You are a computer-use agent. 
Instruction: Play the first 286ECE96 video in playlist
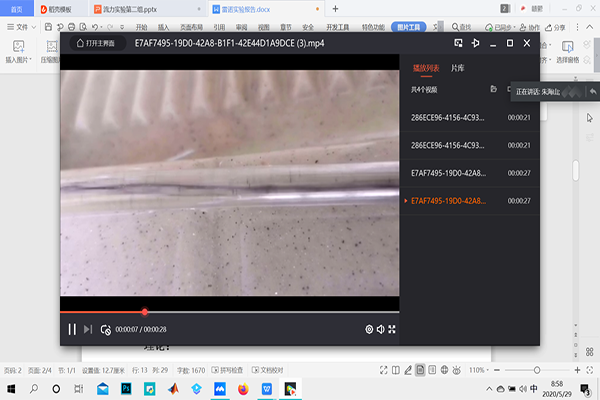(450, 117)
